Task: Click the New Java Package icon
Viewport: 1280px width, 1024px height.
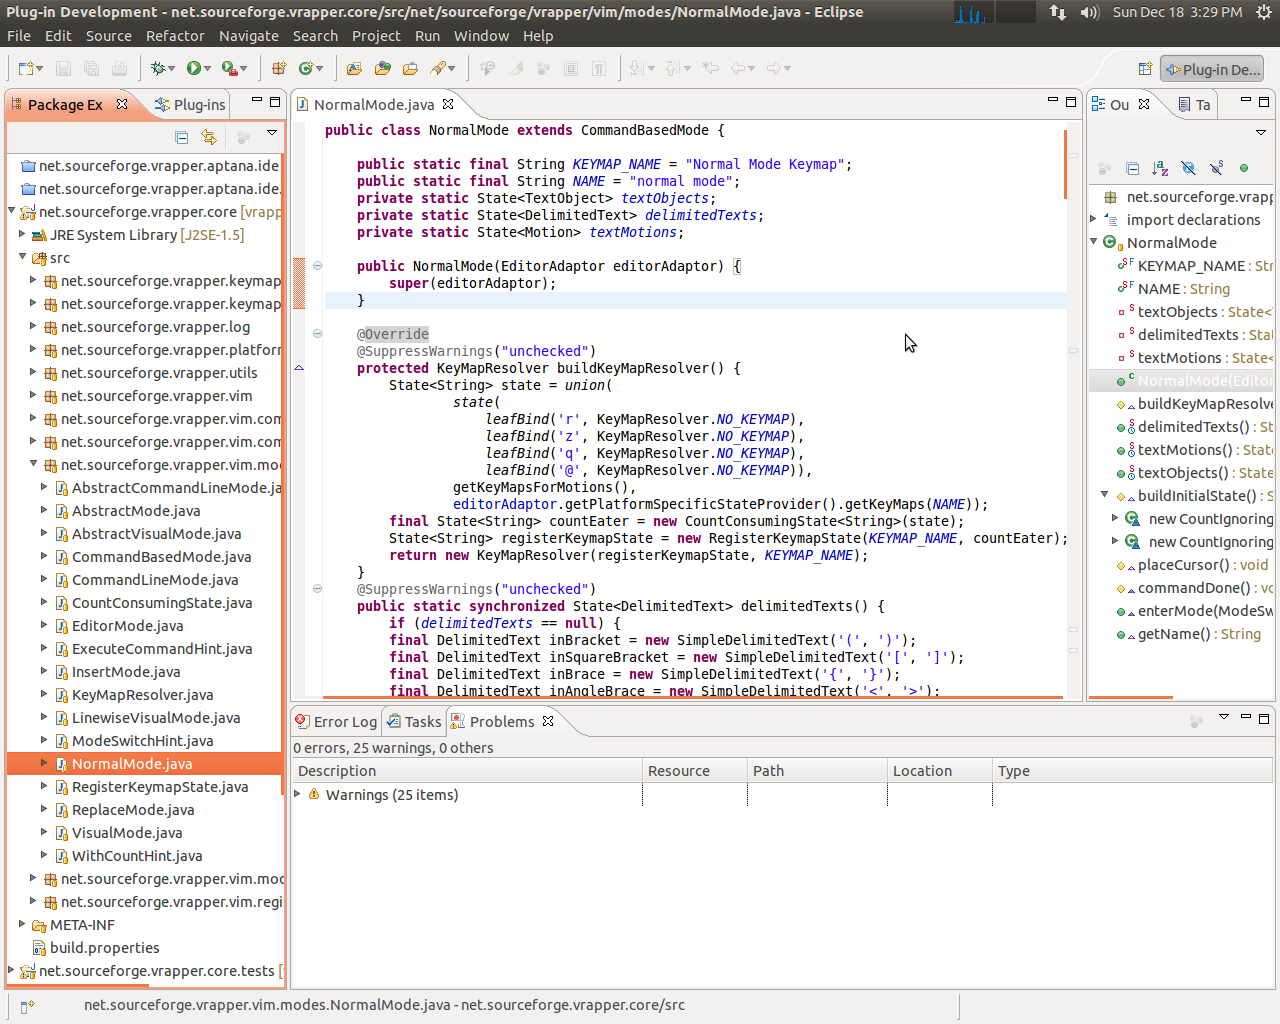Action: tap(279, 68)
